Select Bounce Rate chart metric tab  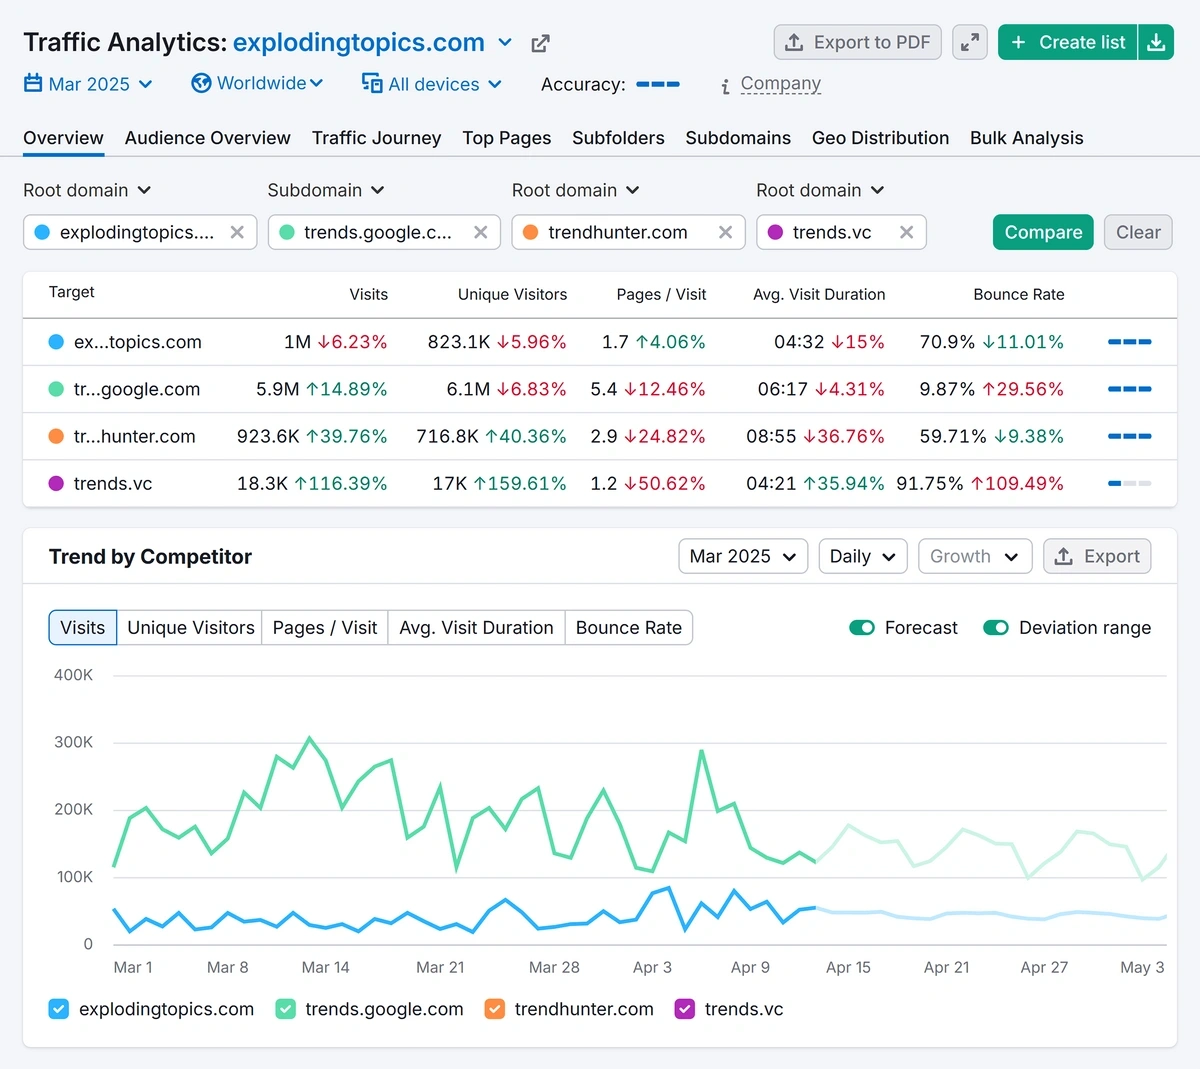coord(629,628)
